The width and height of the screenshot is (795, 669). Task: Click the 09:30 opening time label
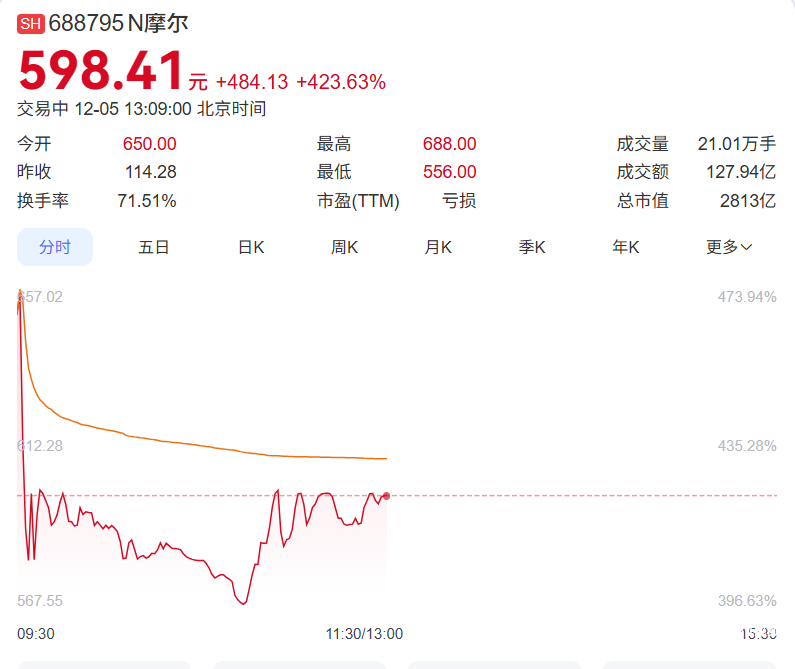click(36, 633)
